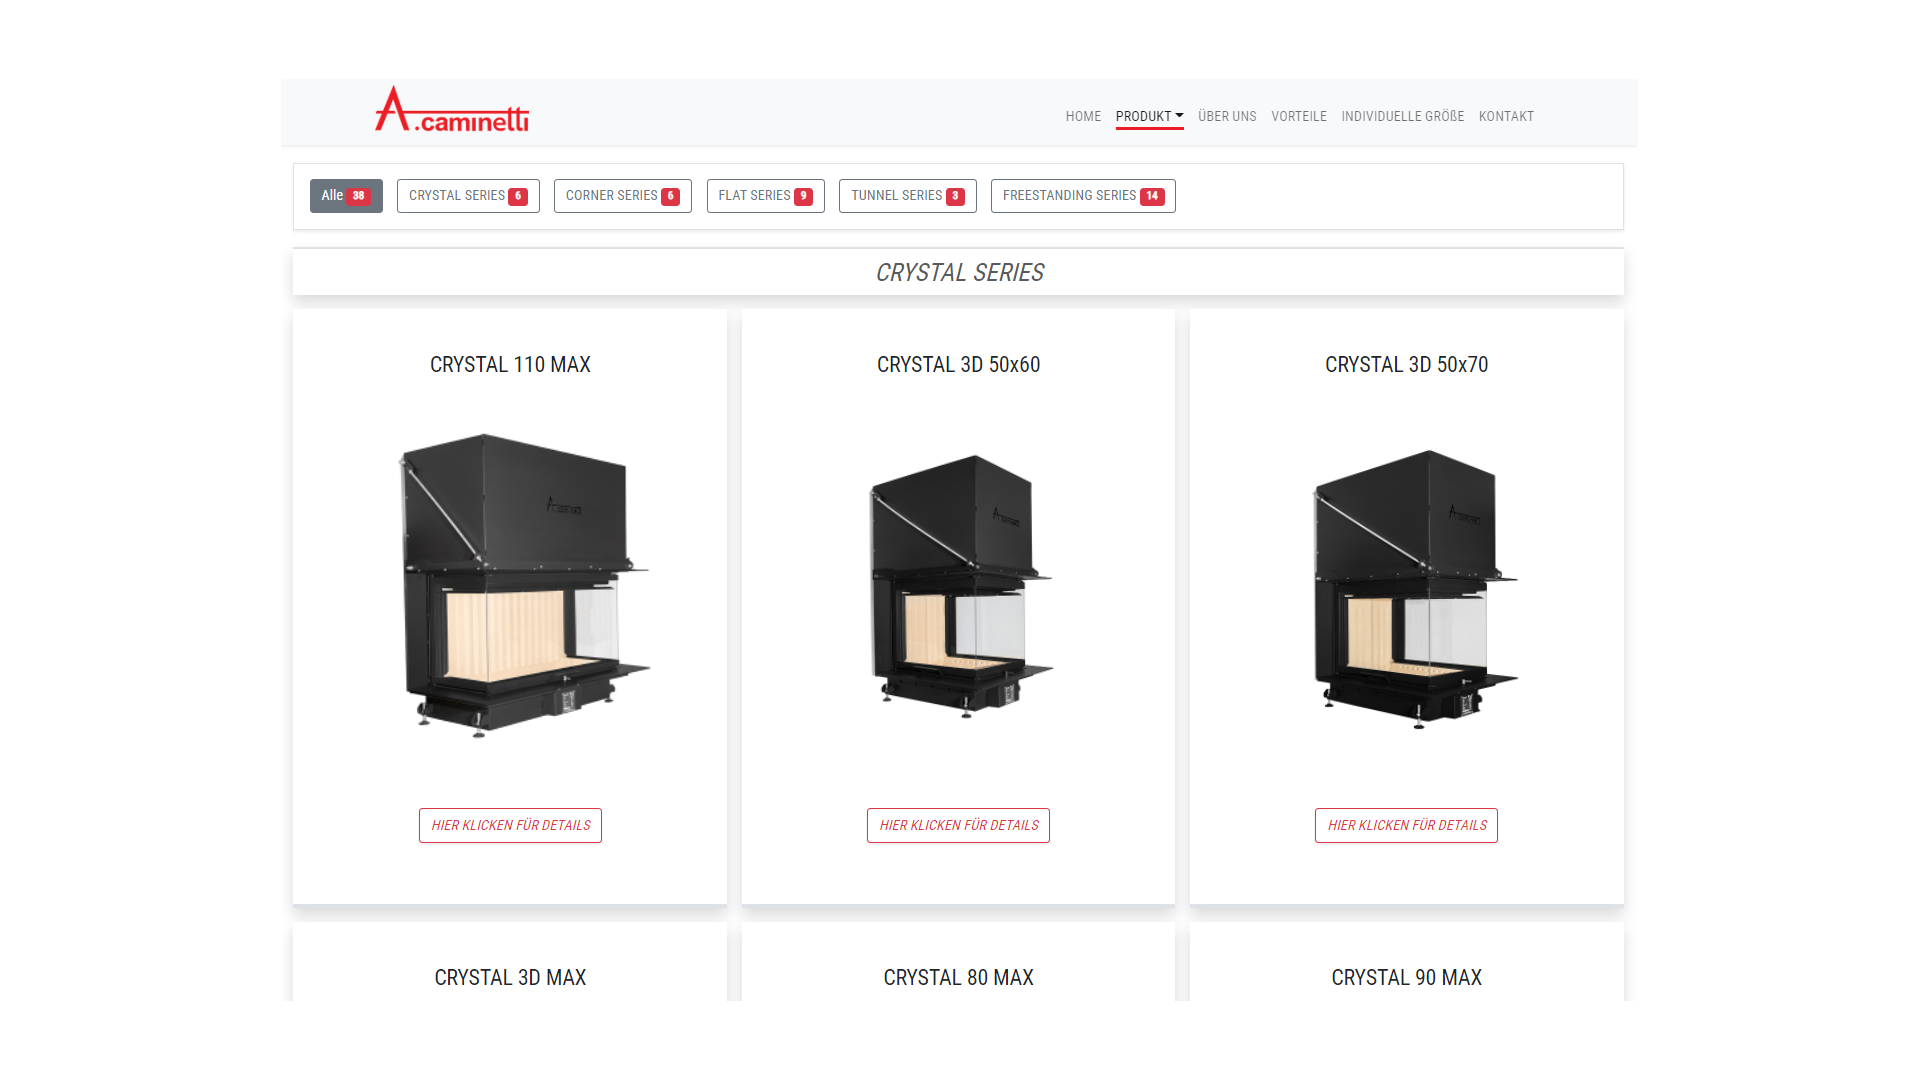This screenshot has width=1920, height=1080.
Task: Select the CRYSTAL 3D 50x70 title
Action: click(1406, 365)
